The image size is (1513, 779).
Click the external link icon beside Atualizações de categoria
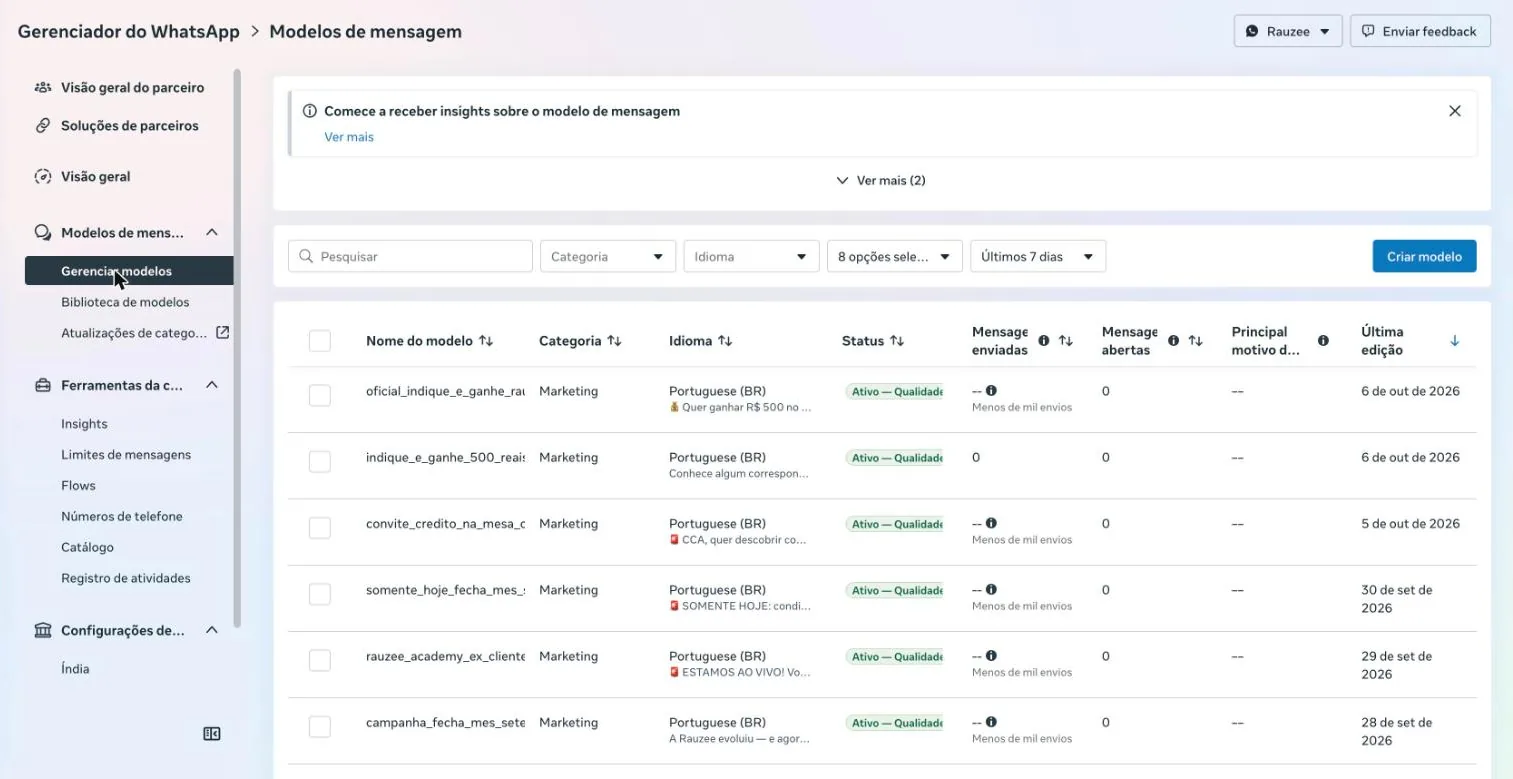pos(223,332)
